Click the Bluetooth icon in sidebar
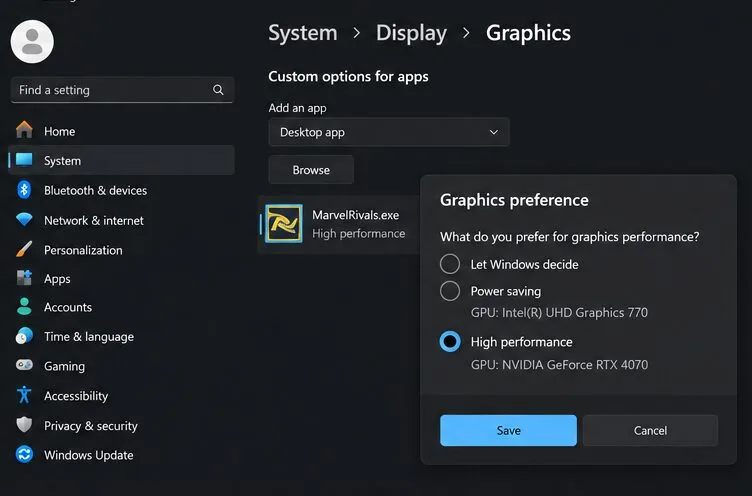The height and width of the screenshot is (496, 752). (24, 190)
